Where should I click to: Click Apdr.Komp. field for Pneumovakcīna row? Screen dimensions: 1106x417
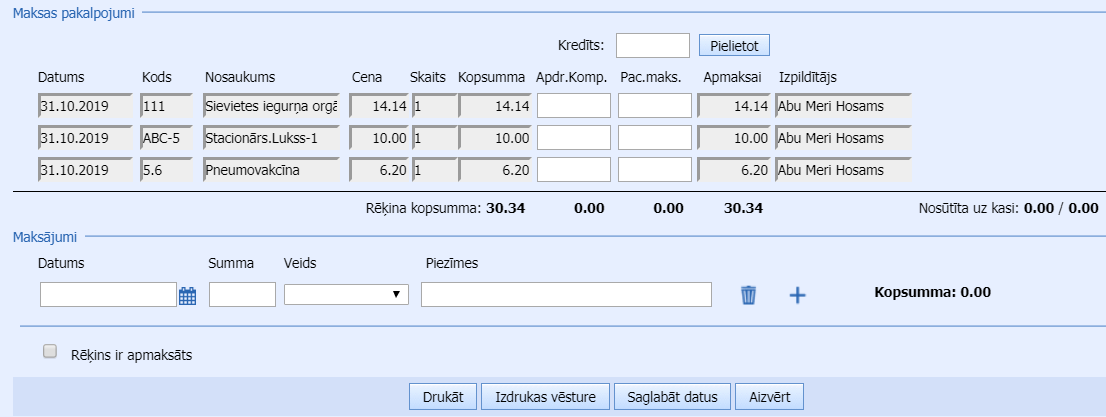coord(573,171)
